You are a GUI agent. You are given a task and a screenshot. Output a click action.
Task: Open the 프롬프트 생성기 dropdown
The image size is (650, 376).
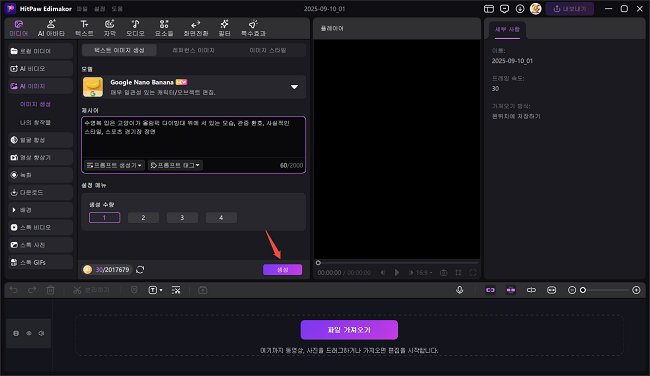114,165
